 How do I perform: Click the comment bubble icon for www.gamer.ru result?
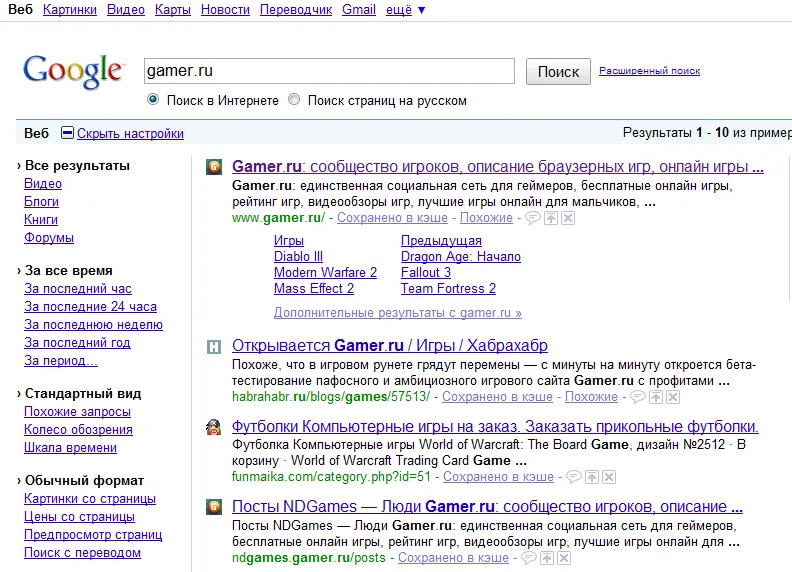533,218
